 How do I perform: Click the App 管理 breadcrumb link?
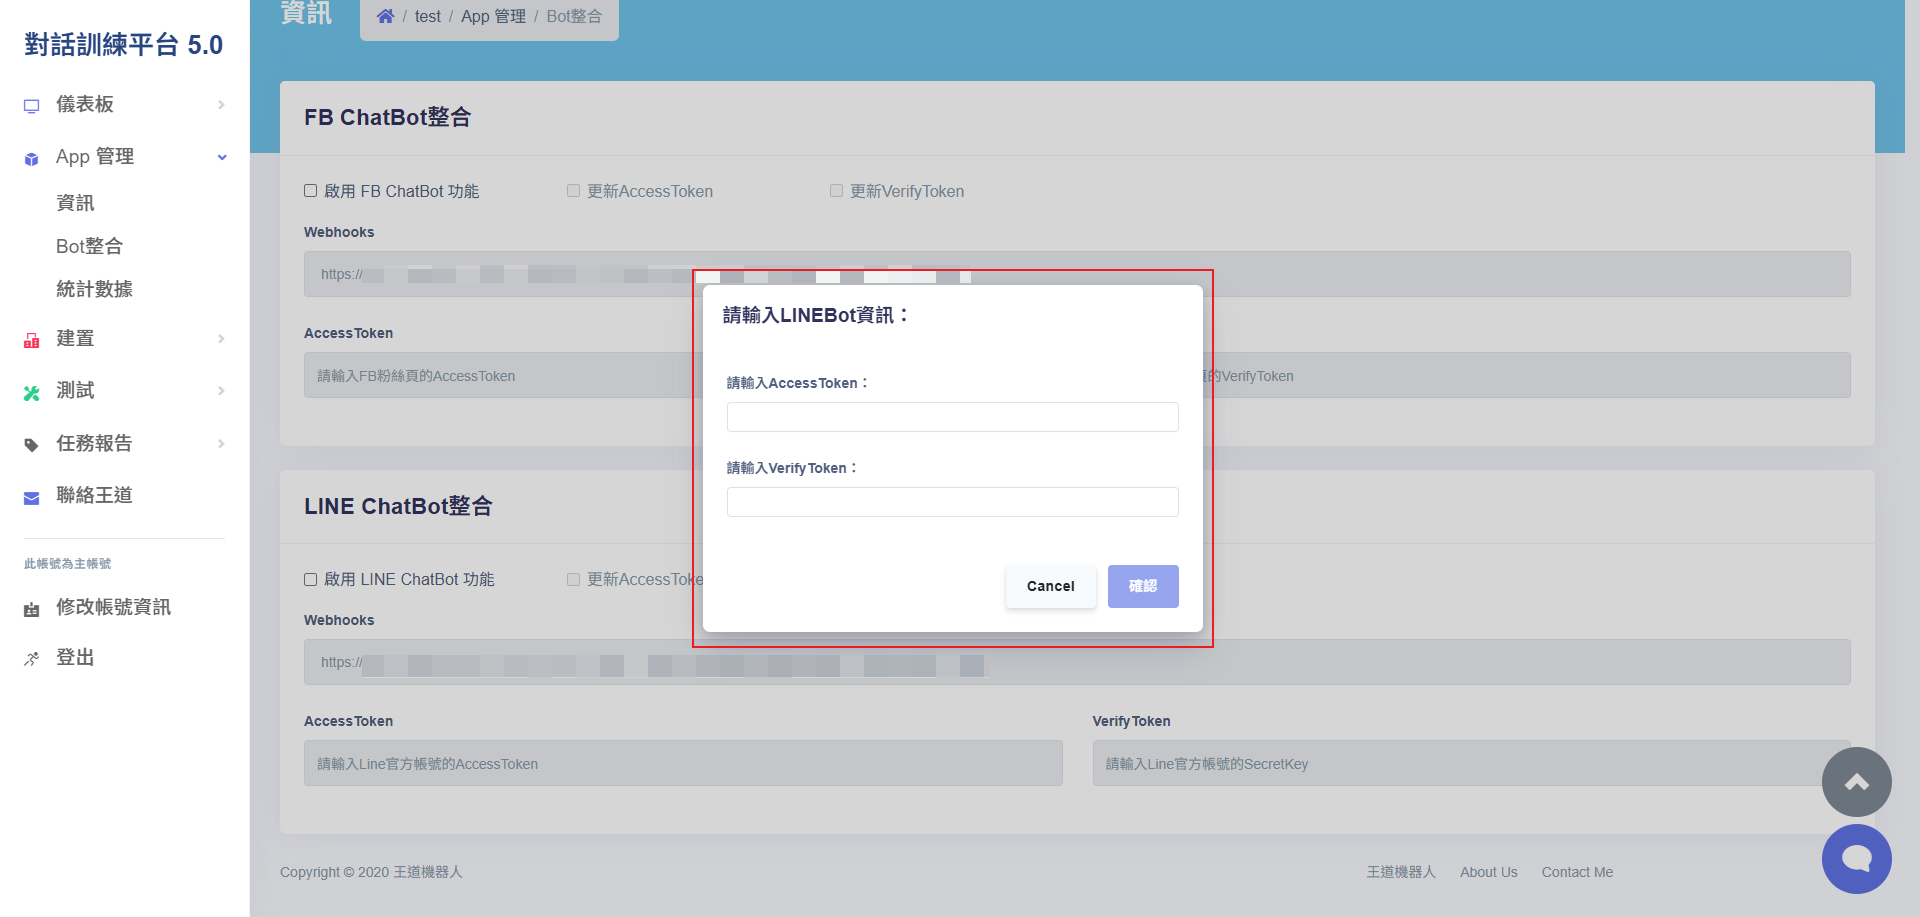493,16
